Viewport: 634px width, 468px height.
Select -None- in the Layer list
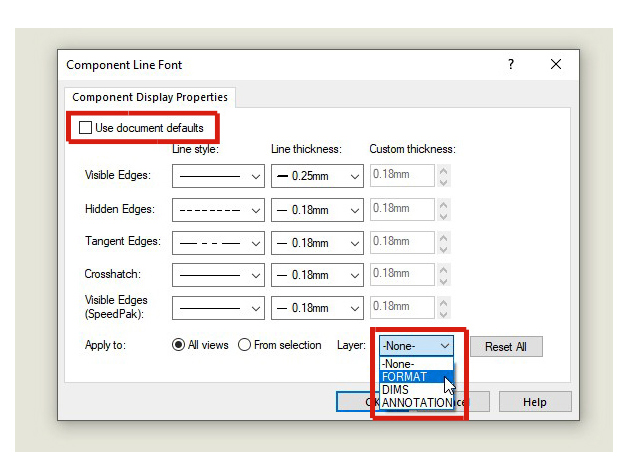(399, 364)
